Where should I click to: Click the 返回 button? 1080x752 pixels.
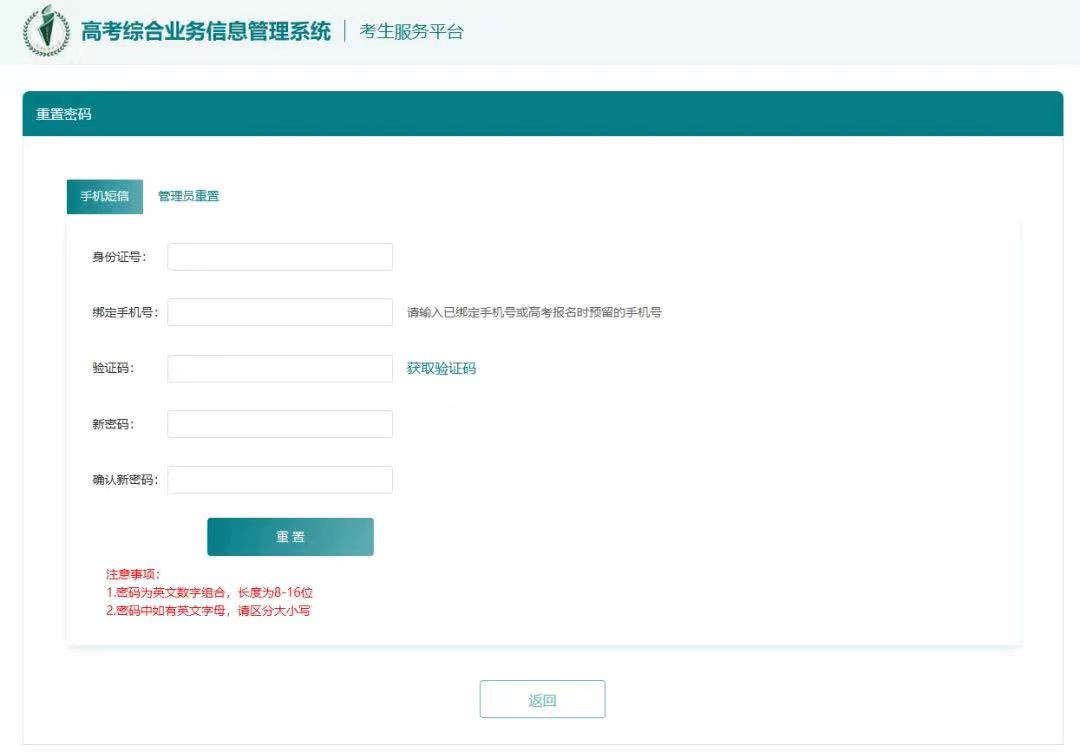click(x=542, y=699)
